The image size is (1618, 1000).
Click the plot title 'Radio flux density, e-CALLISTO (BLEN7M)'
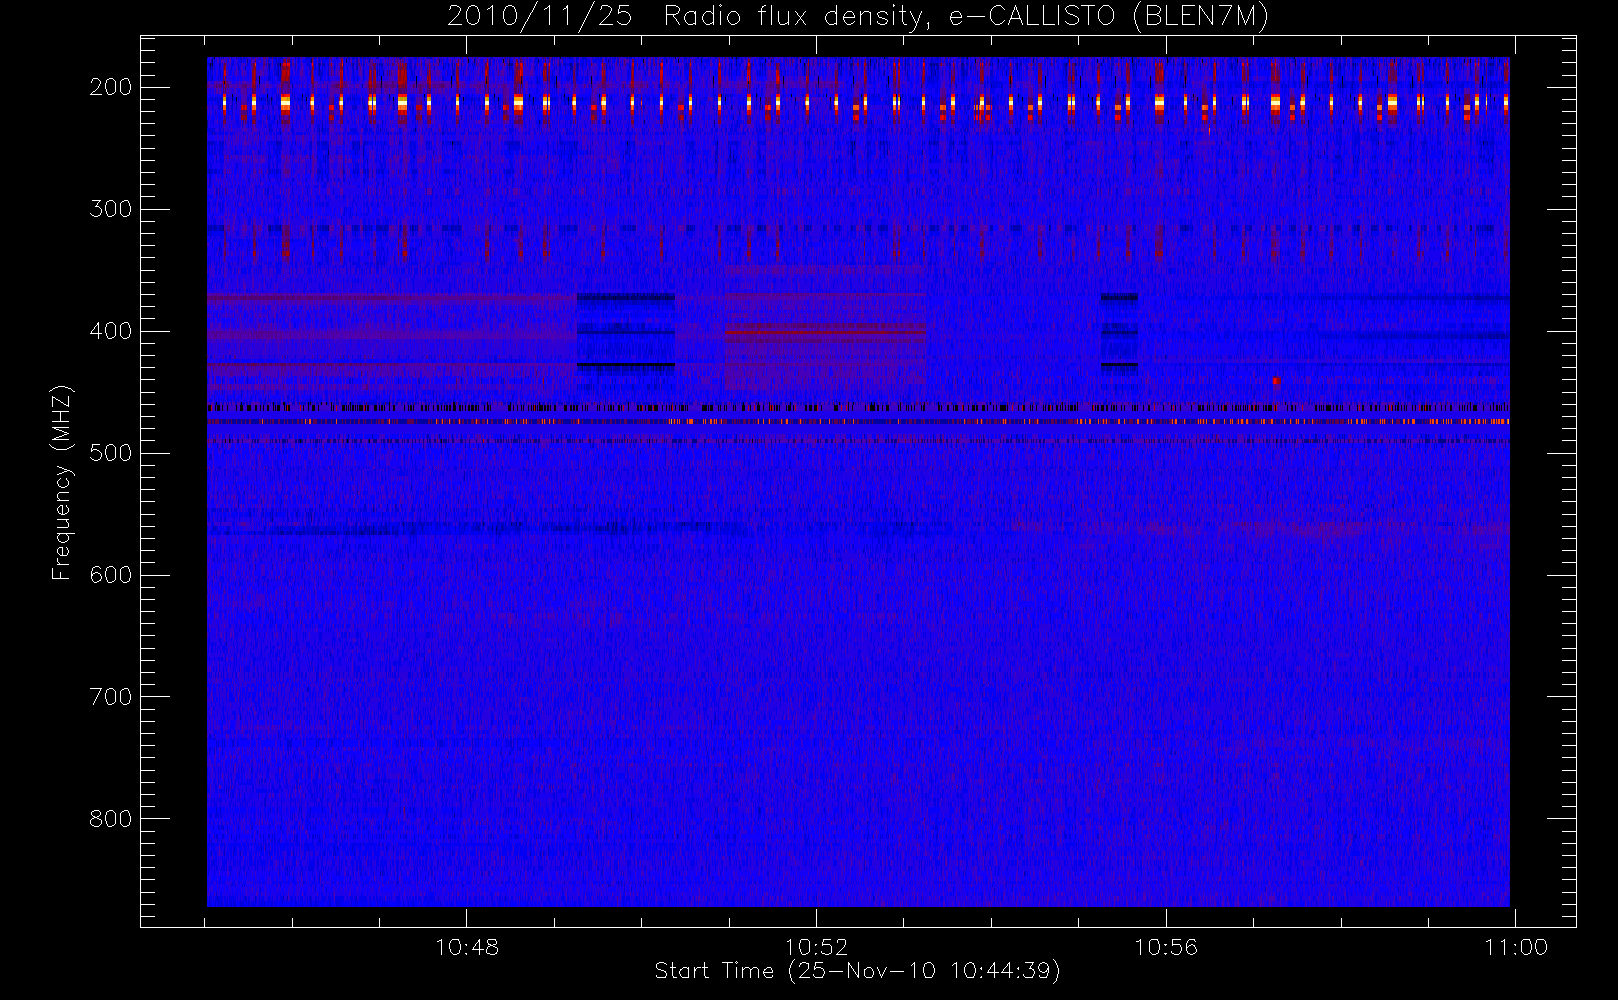(x=966, y=17)
